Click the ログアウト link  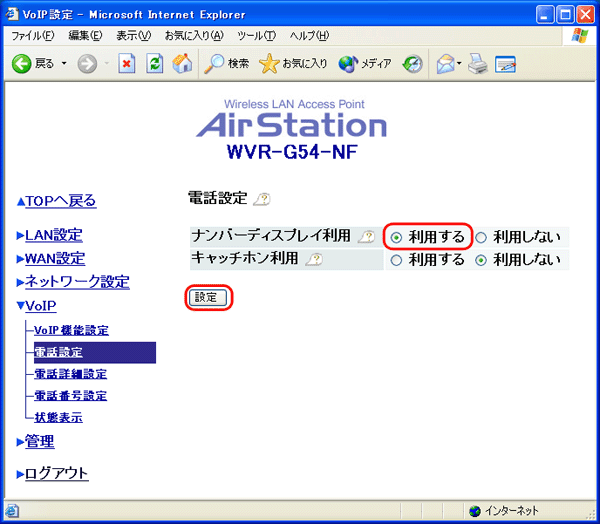tap(57, 473)
